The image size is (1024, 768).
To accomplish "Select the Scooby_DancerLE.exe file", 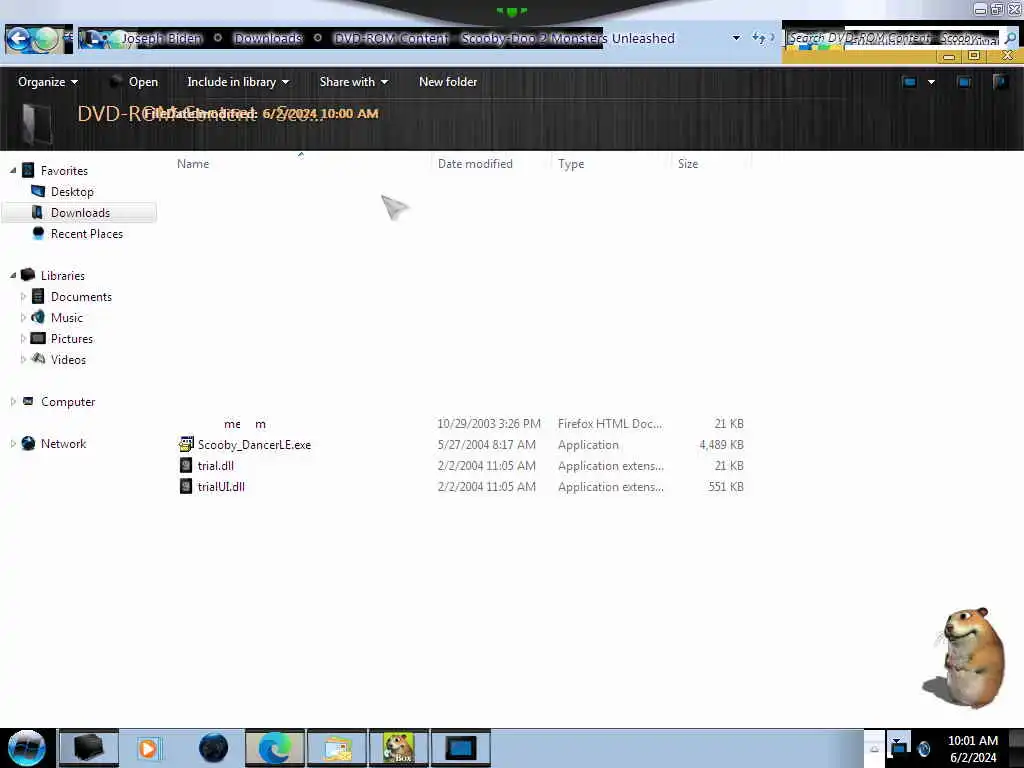I will point(254,445).
